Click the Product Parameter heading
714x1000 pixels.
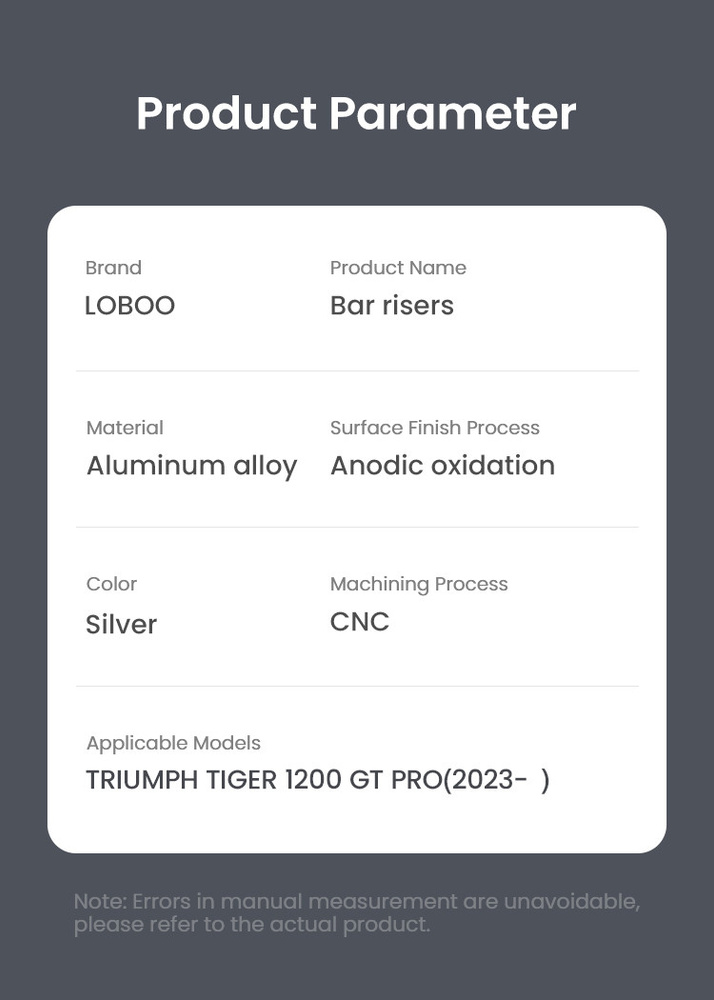pyautogui.click(x=356, y=113)
